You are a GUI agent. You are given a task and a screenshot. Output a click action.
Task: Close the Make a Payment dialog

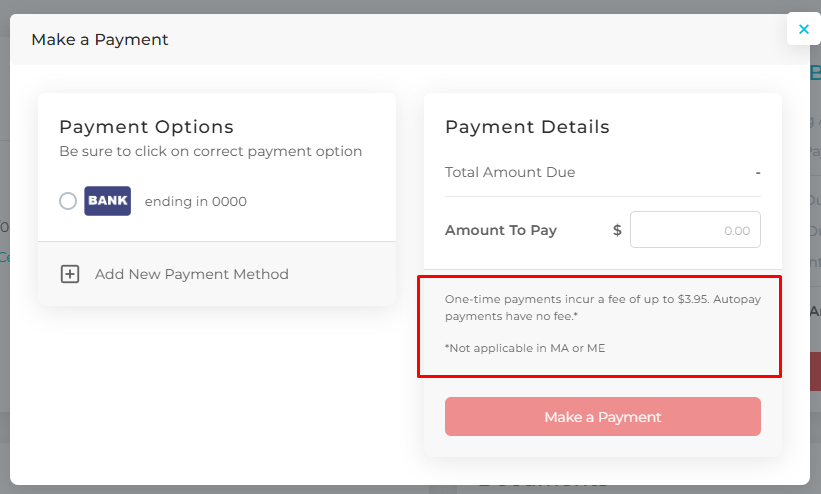(803, 29)
